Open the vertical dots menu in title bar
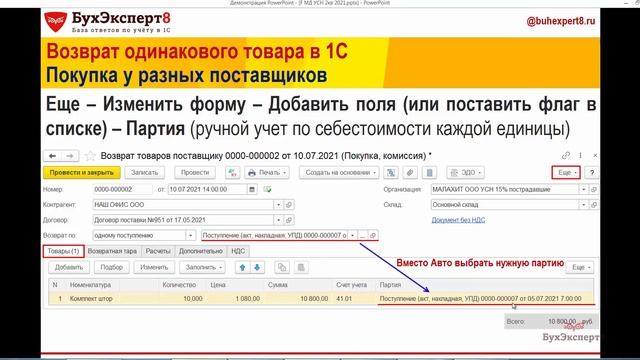The image size is (640, 360). pyautogui.click(x=580, y=156)
